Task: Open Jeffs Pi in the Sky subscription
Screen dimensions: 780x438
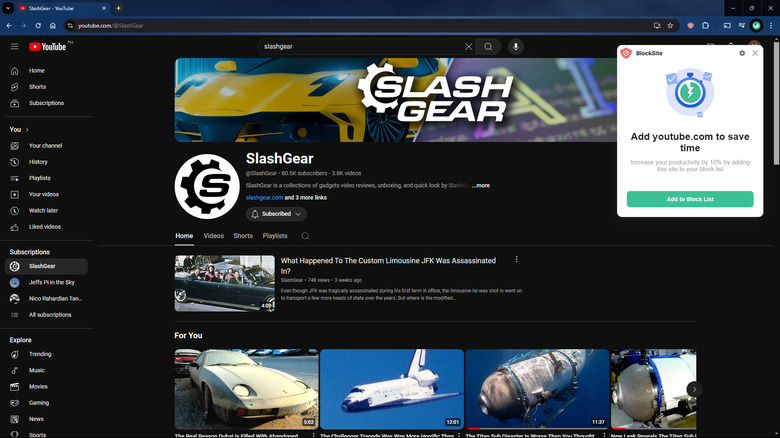Action: pos(46,282)
